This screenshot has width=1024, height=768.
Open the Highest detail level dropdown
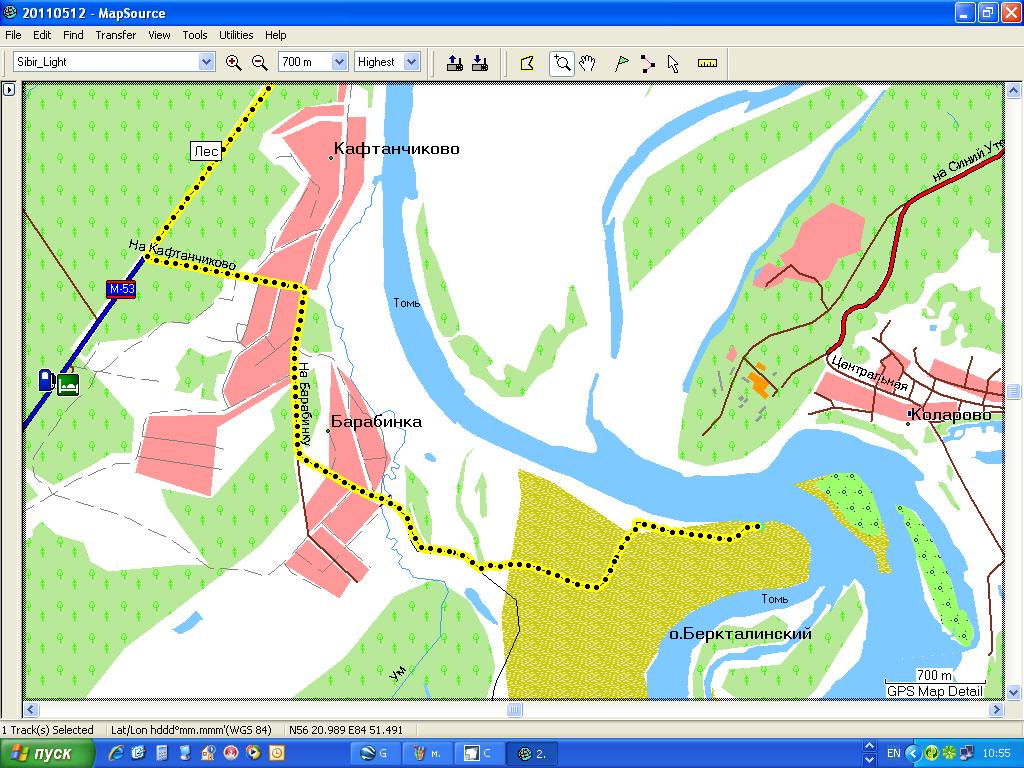pyautogui.click(x=411, y=62)
